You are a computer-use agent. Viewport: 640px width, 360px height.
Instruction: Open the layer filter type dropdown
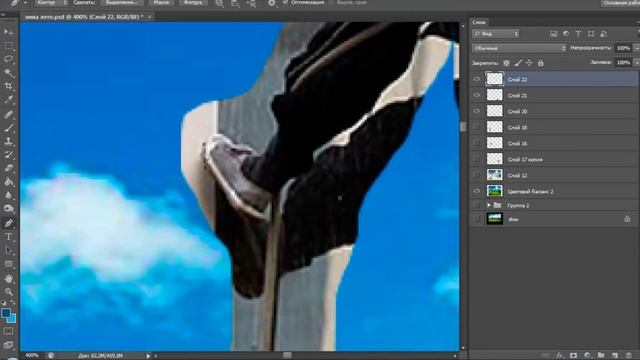tap(496, 34)
